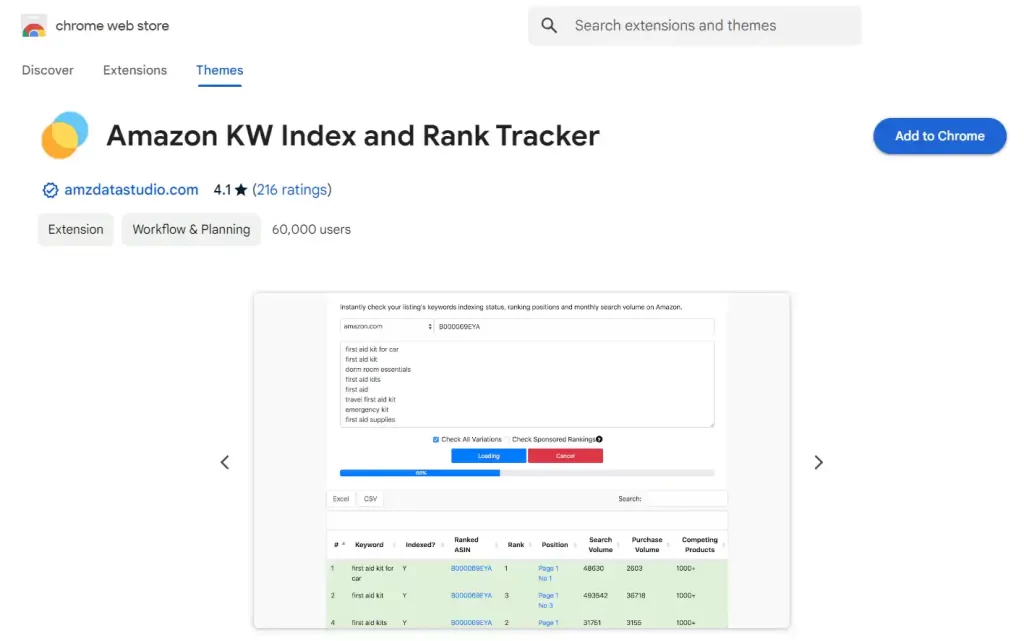This screenshot has height=641, width=1024.
Task: Open the Extensions tab
Action: point(135,70)
